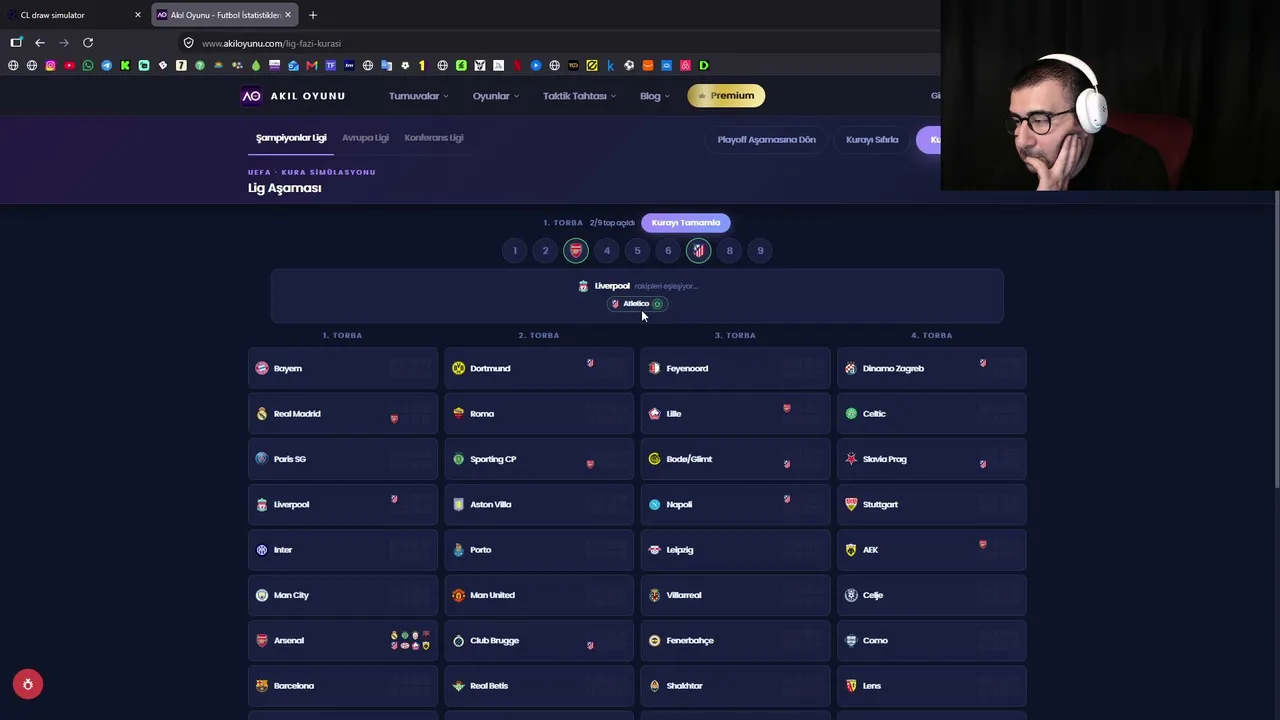Click the Paris SG team name
1280x720 pixels.
click(290, 460)
